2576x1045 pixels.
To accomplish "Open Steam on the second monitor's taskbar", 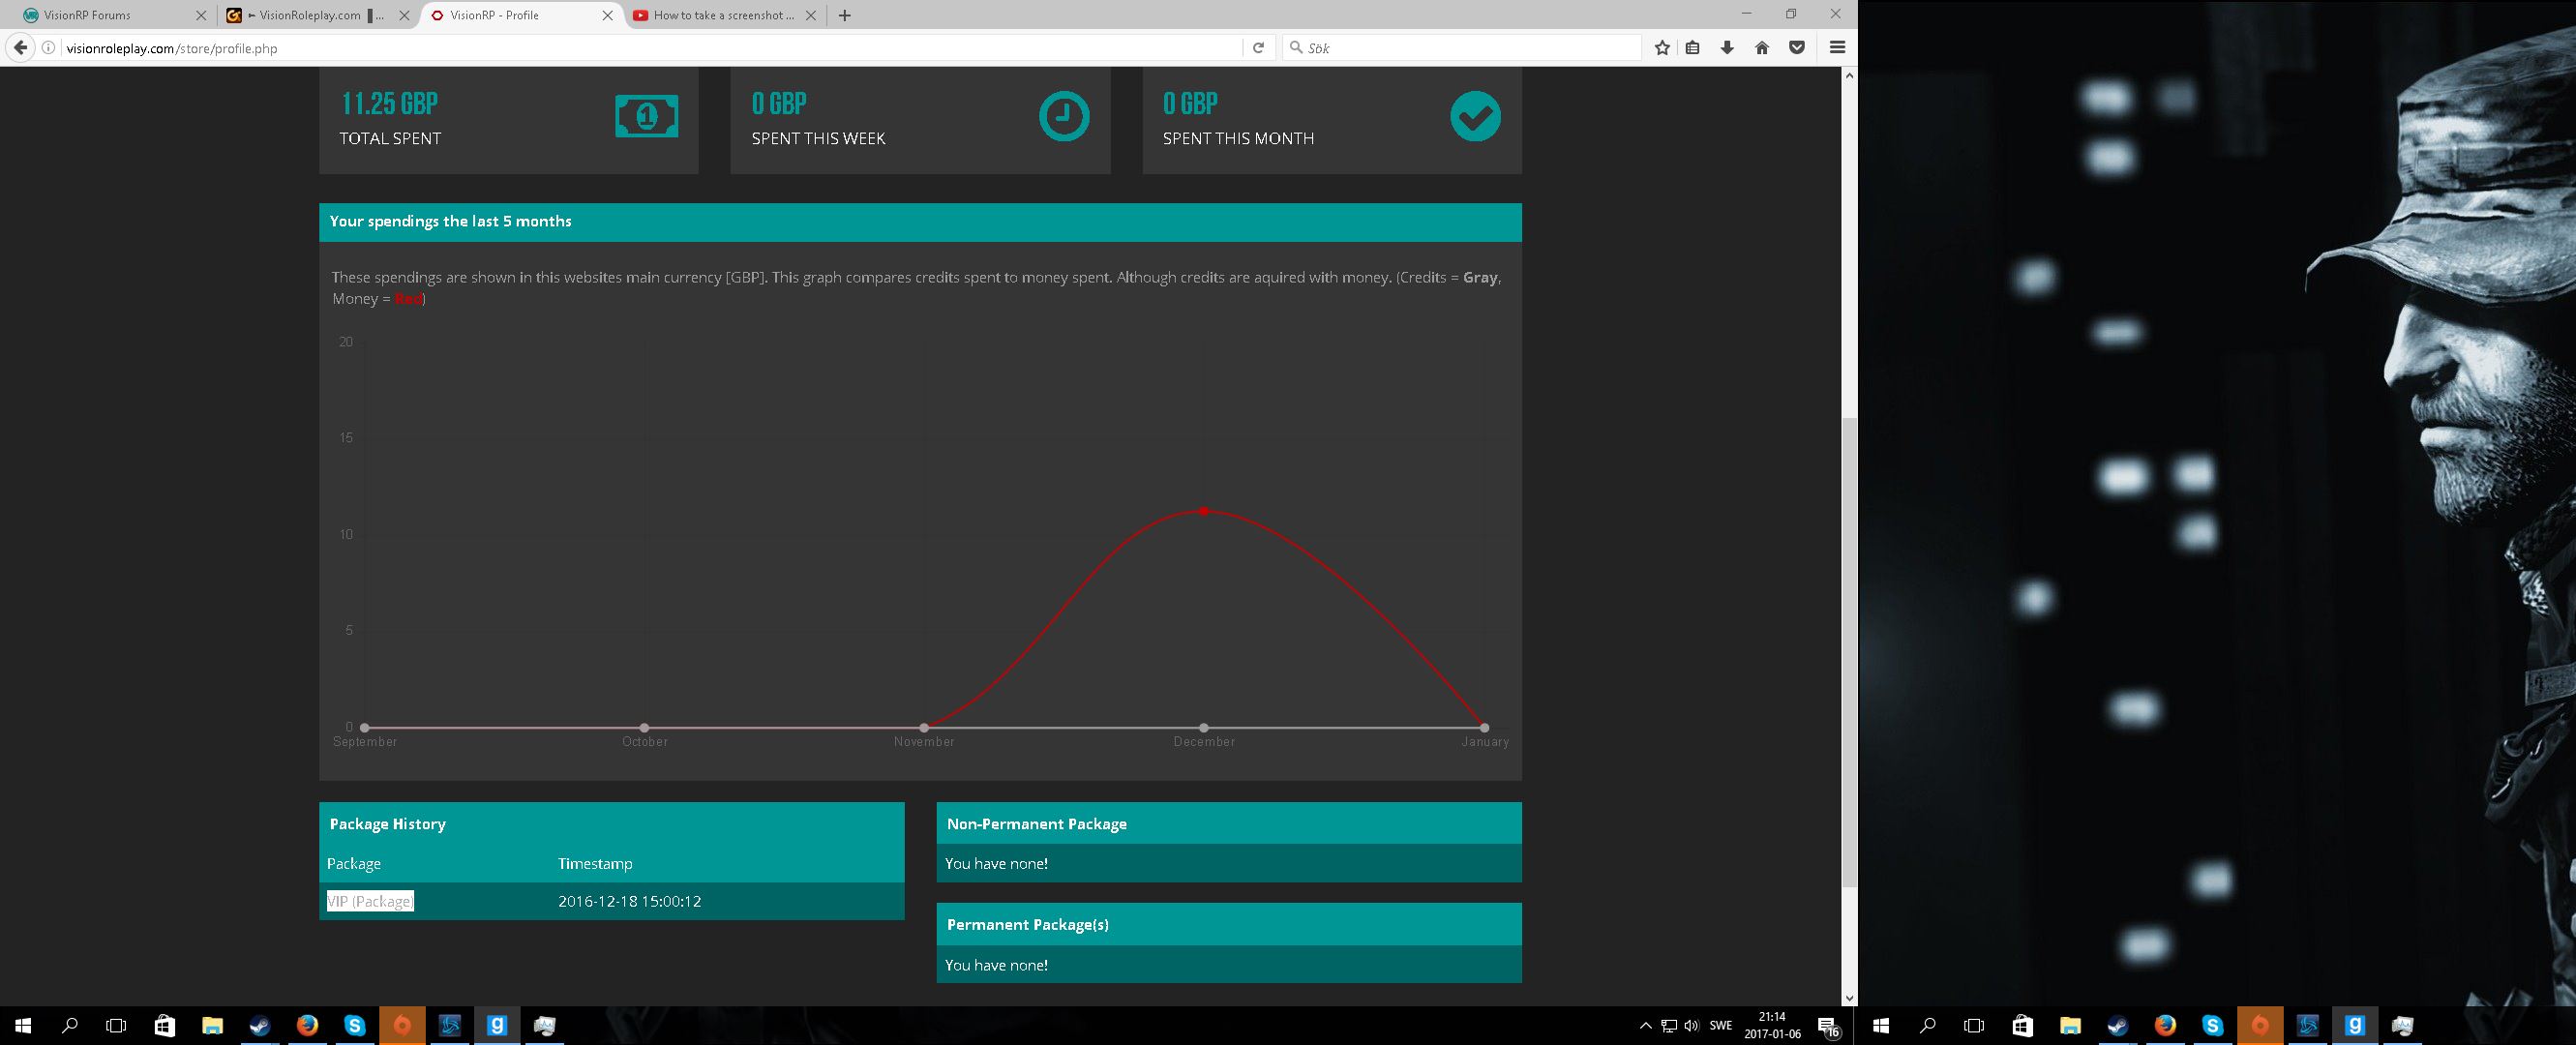I will tap(2117, 1025).
